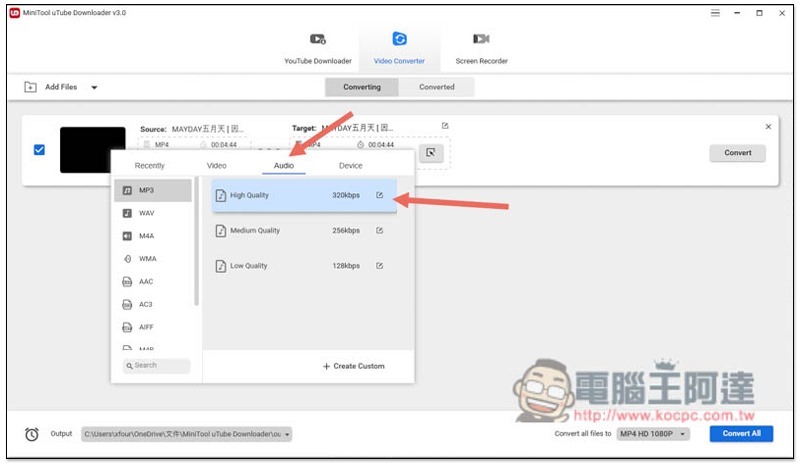Screen dimensions: 800x464
Task: Open Convert all files to dropdown
Action: [x=653, y=434]
